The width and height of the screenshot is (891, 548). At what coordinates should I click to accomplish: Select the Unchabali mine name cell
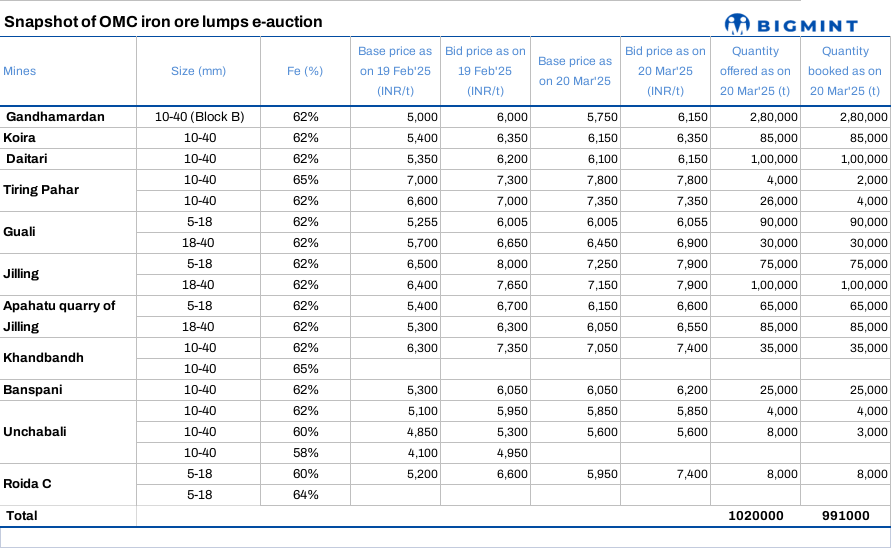click(36, 431)
